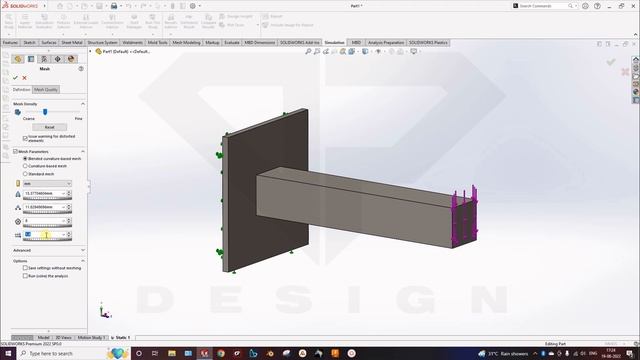Viewport: 640px width, 360px height.
Task: Cancel the Mesh panel with red X
Action: point(24,78)
